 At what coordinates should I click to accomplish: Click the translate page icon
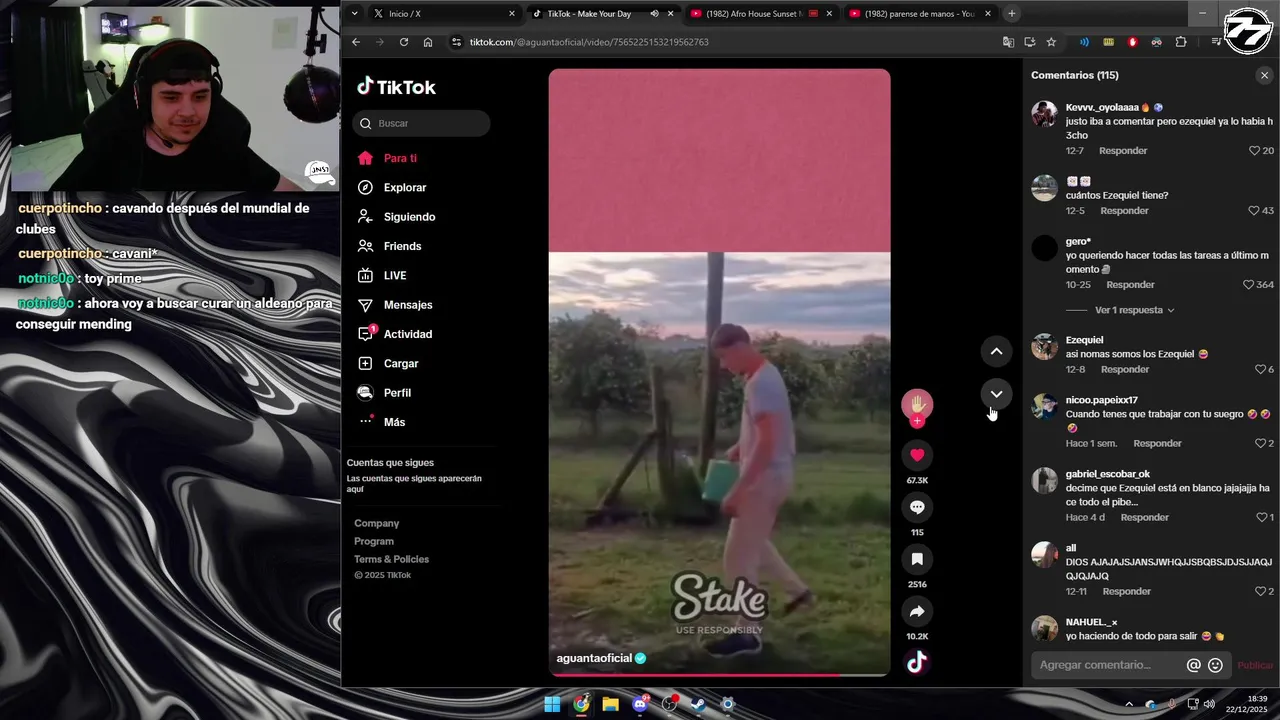(1008, 42)
